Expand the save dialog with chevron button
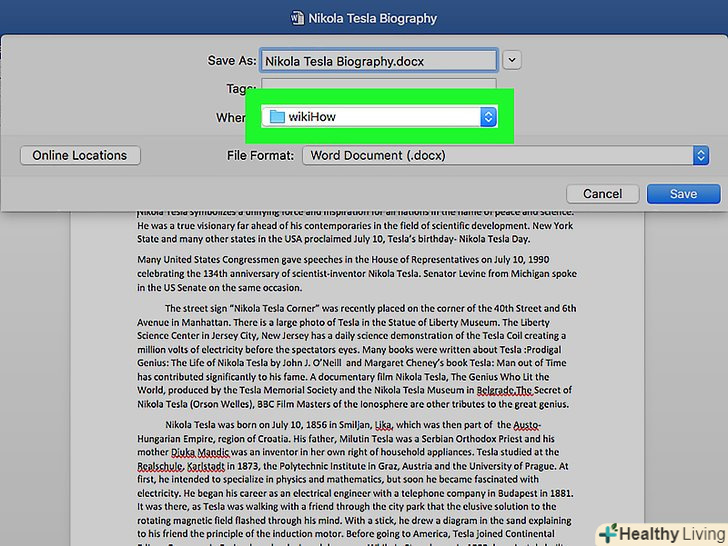728x546 pixels. [512, 60]
